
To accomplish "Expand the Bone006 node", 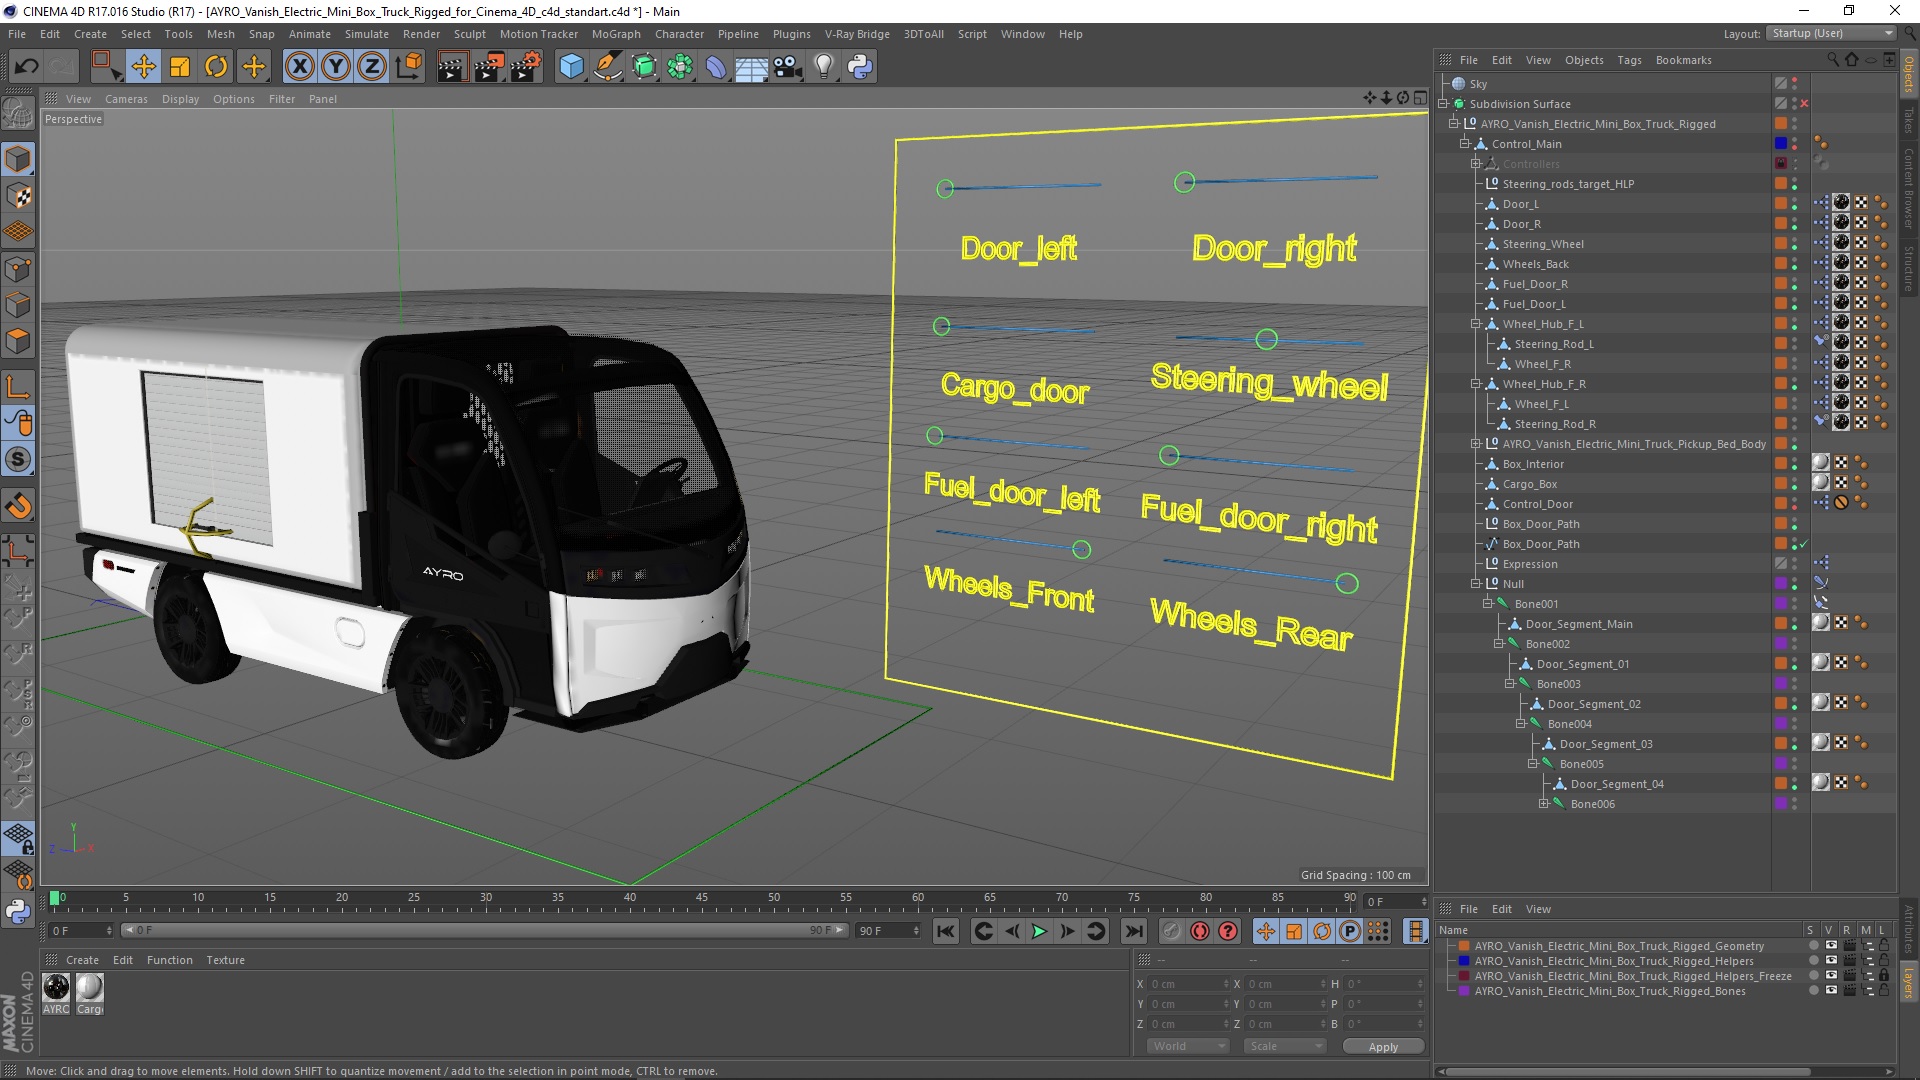I will pos(1543,804).
